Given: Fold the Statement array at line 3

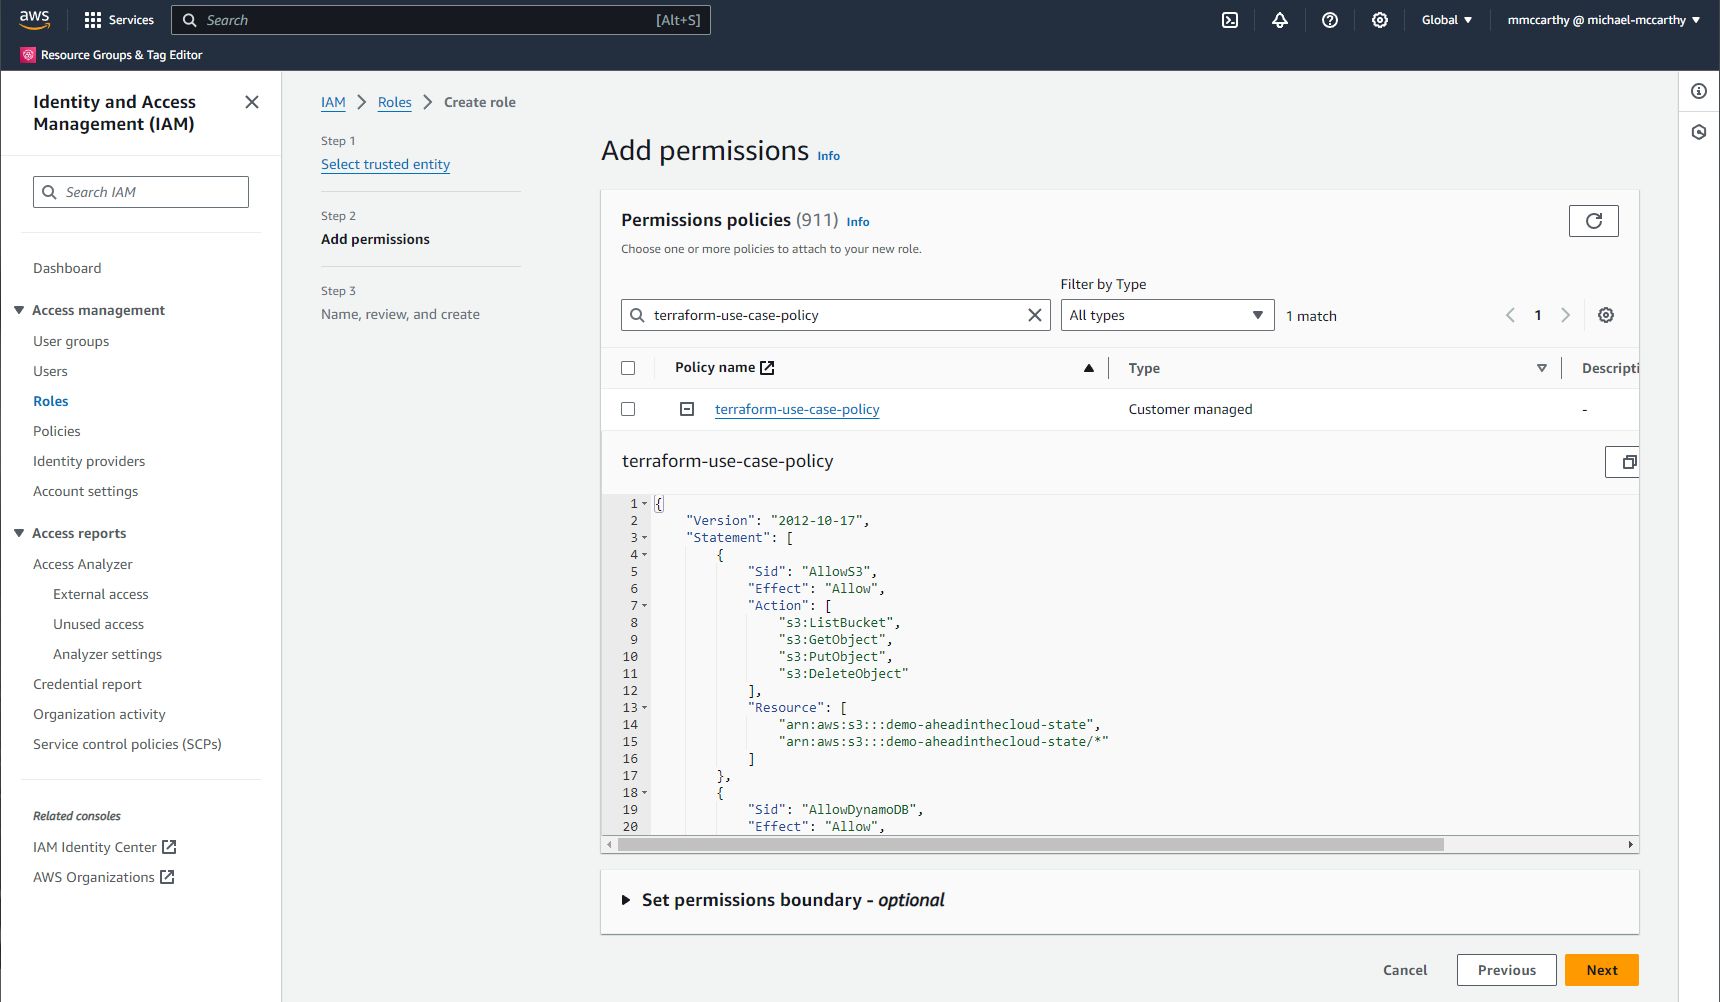Looking at the screenshot, I should point(645,538).
